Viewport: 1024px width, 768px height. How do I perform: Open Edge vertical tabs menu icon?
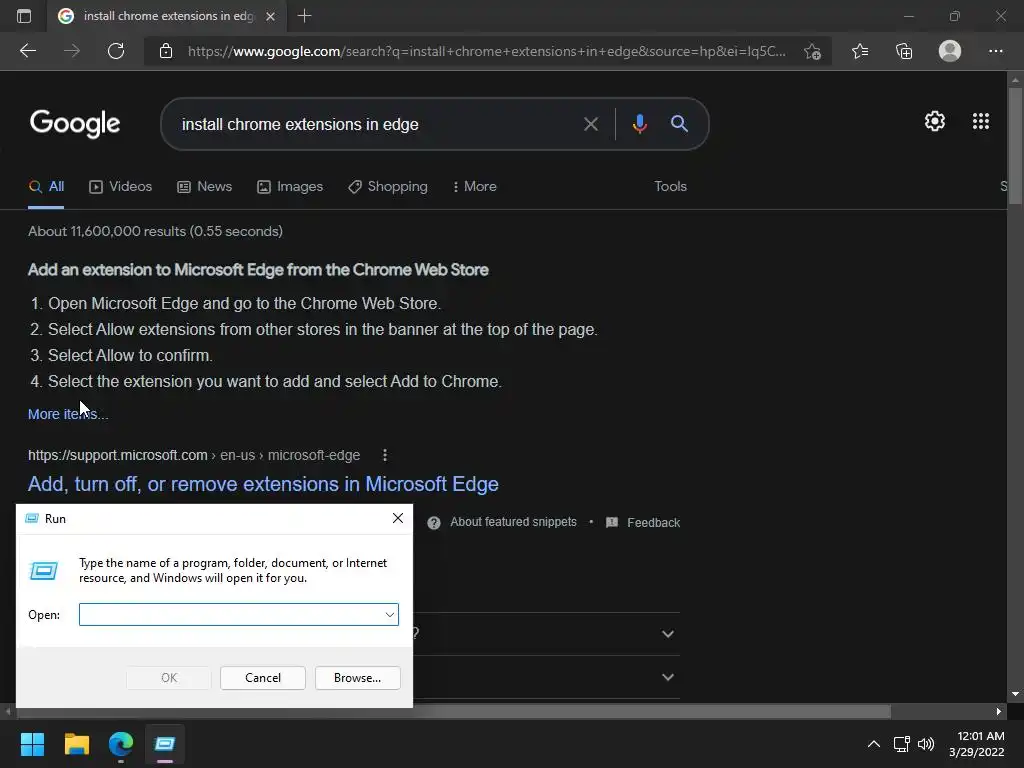point(24,16)
